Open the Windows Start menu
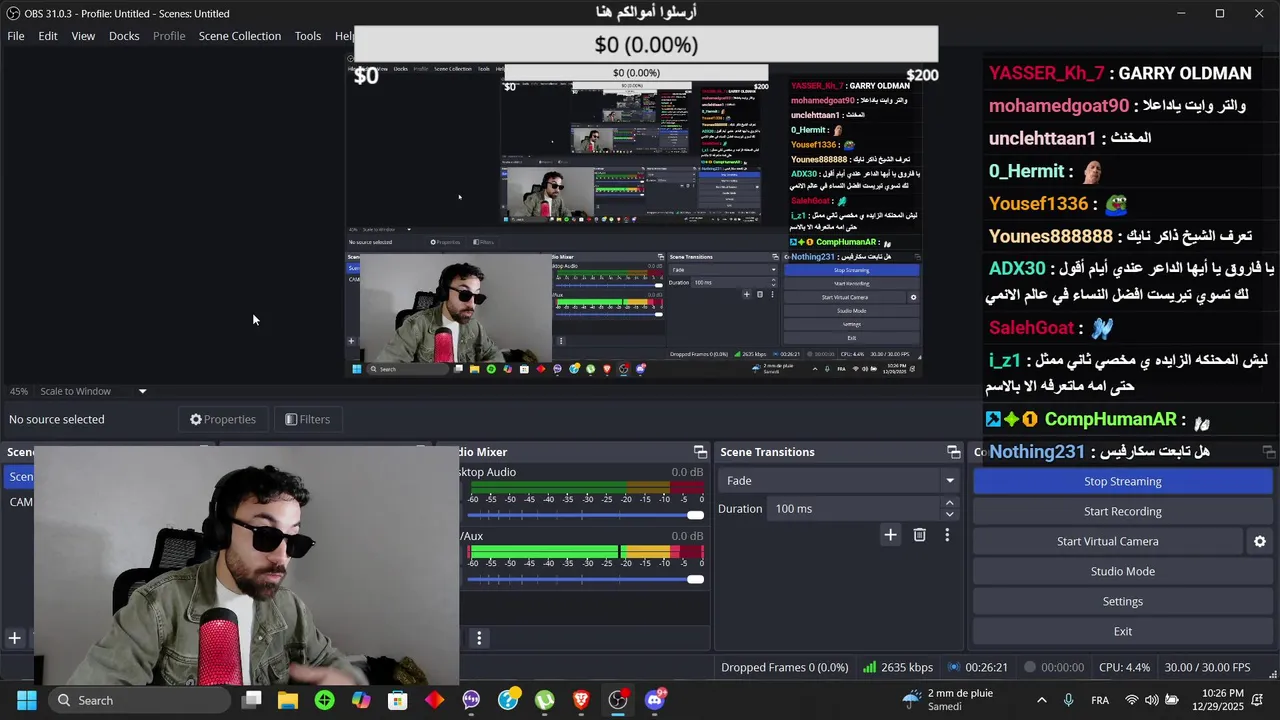Viewport: 1280px width, 720px height. click(27, 700)
